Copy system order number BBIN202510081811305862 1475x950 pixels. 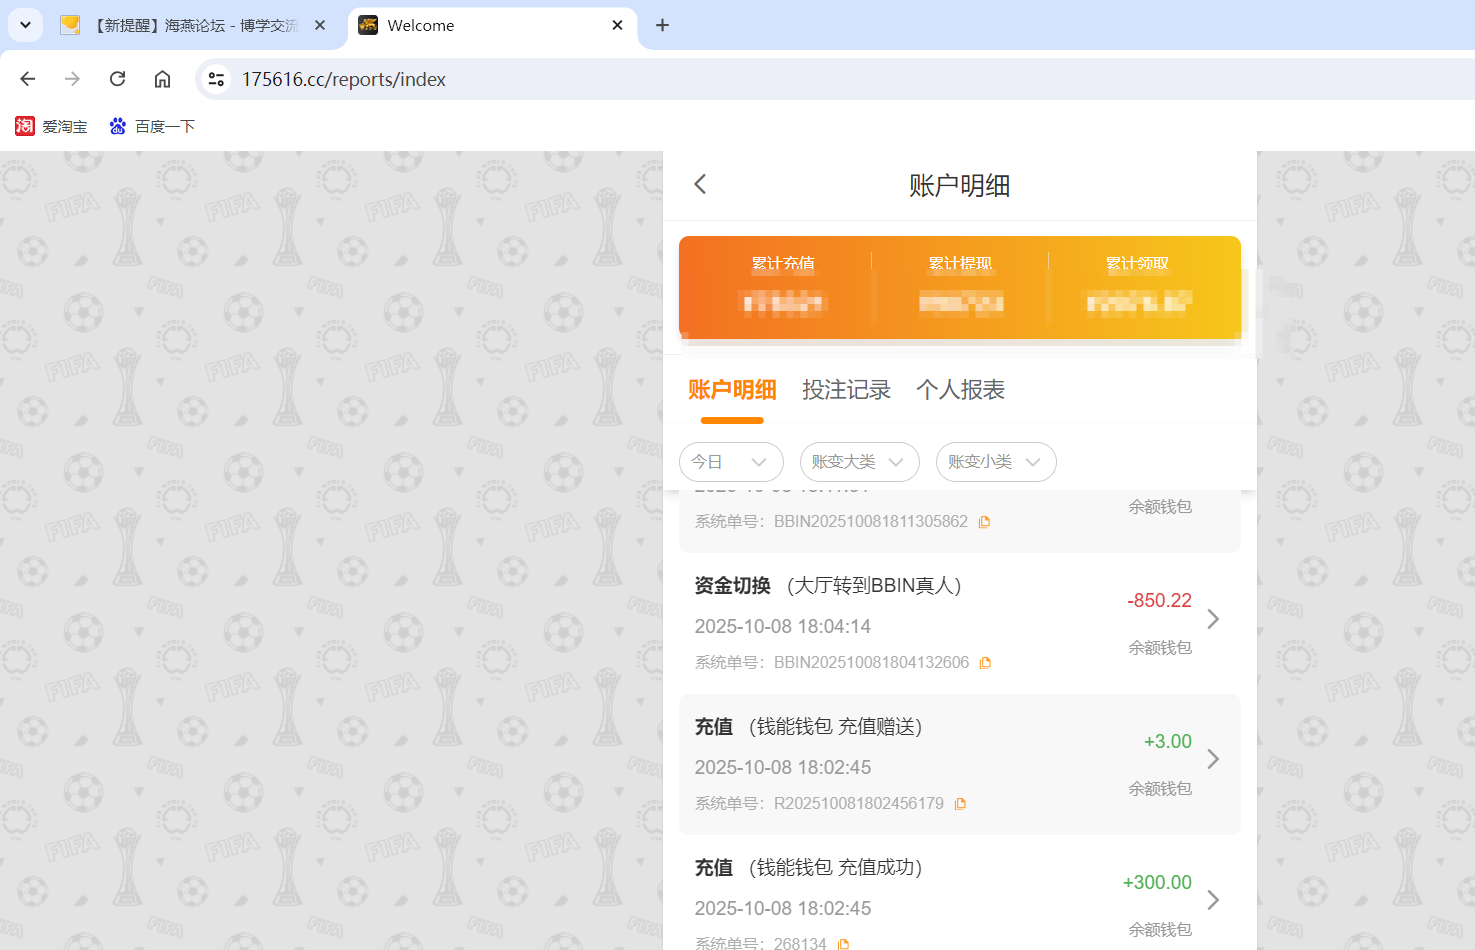pos(984,521)
